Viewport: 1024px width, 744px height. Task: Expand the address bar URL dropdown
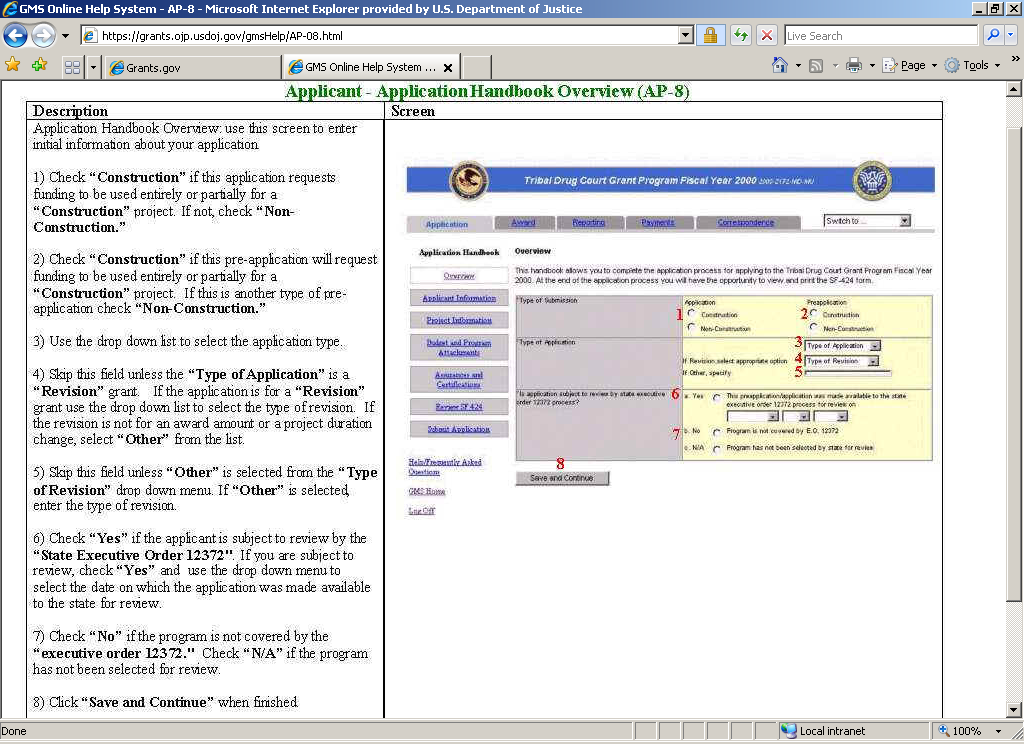coord(685,35)
